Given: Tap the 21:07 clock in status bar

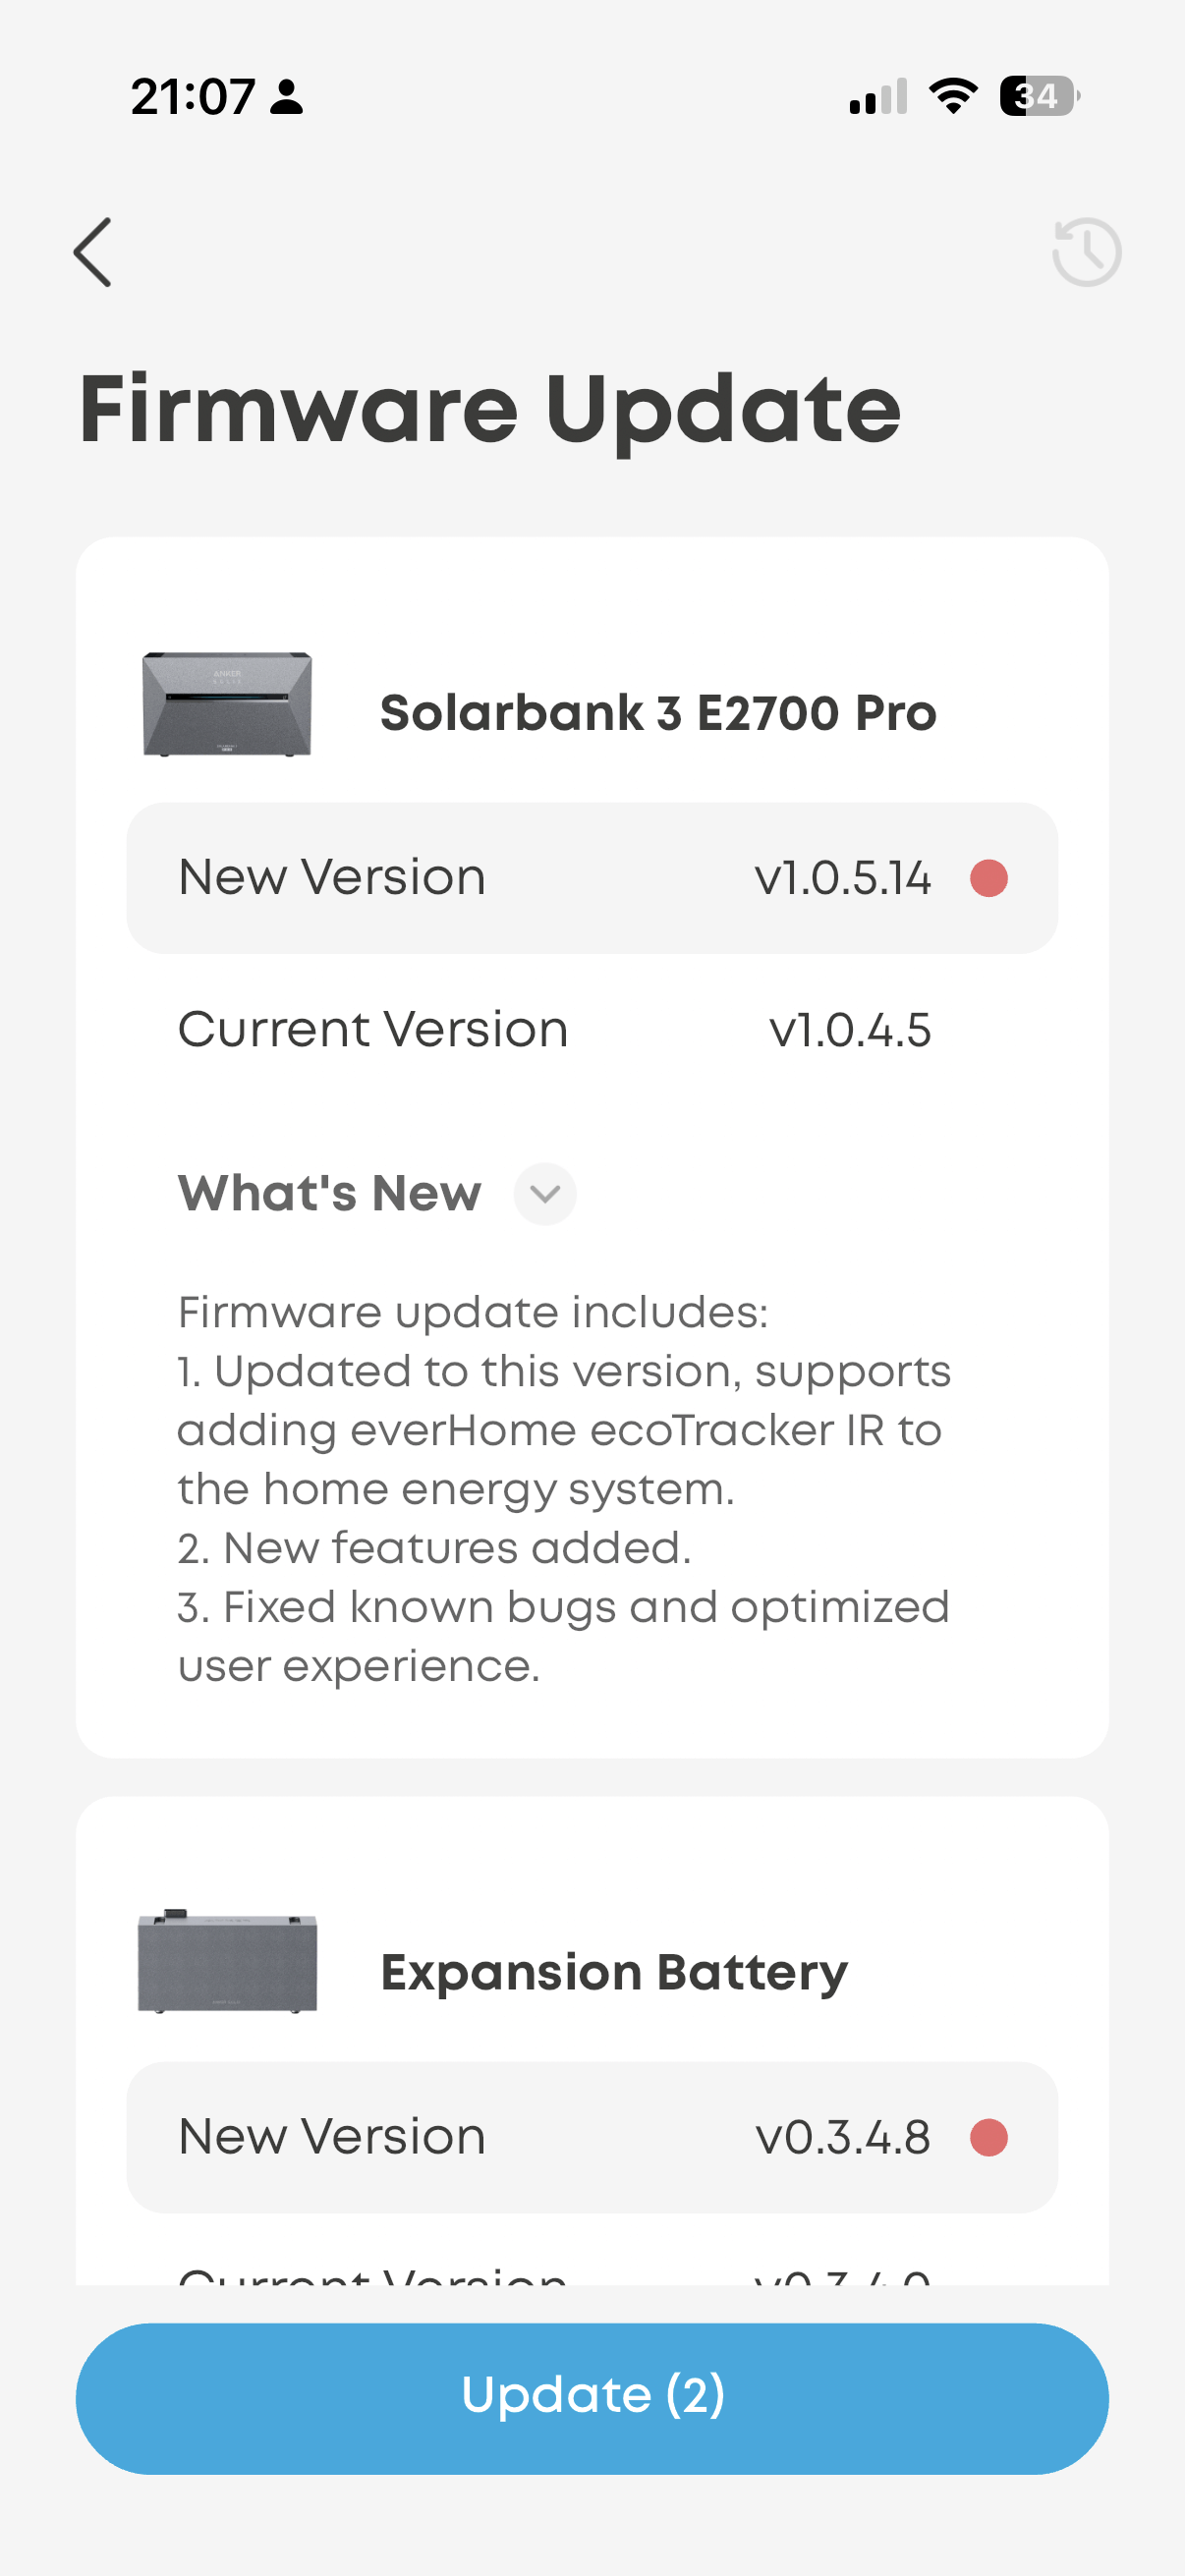Looking at the screenshot, I should coord(193,97).
